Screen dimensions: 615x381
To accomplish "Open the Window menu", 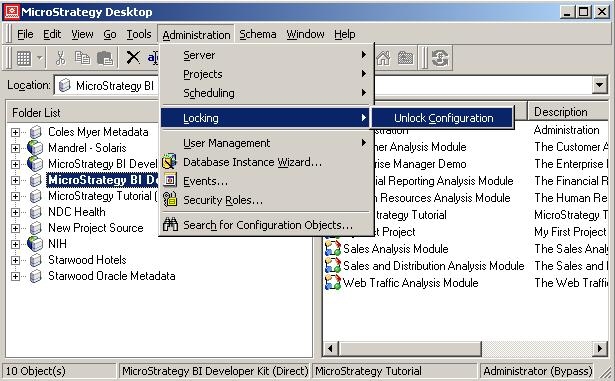I will click(x=305, y=35).
